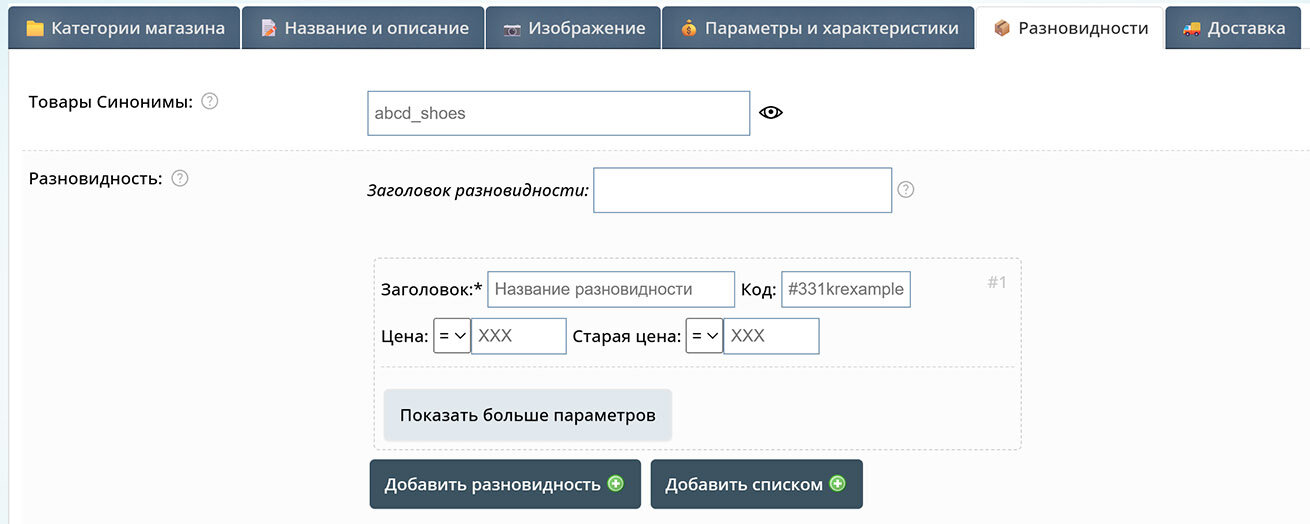This screenshot has height=524, width=1310.
Task: Click the Код input field
Action: 845,289
